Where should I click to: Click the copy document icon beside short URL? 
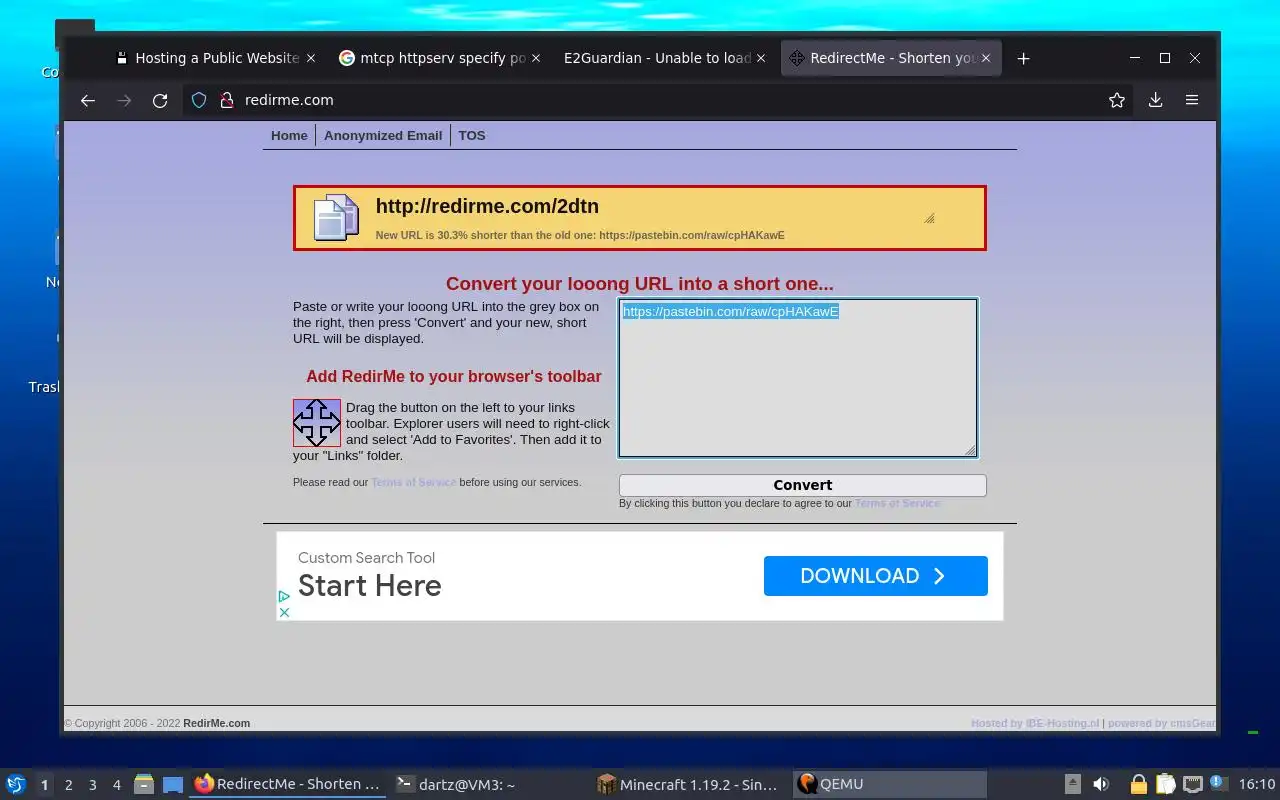(x=336, y=218)
